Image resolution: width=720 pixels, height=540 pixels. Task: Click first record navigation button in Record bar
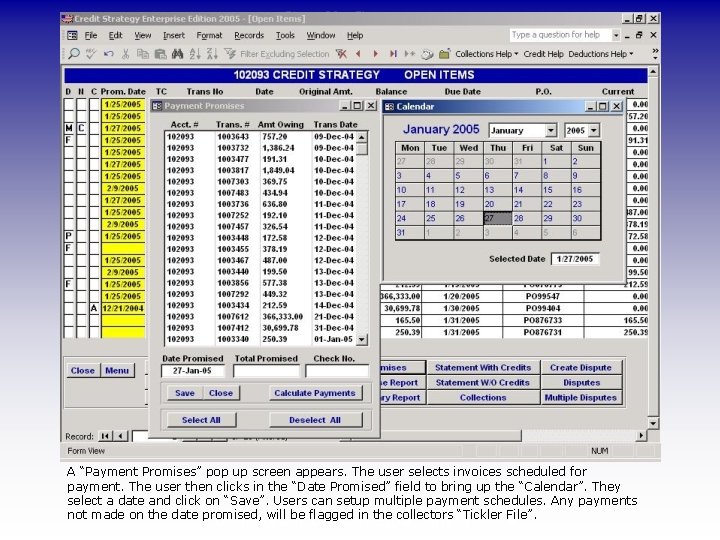[x=106, y=436]
